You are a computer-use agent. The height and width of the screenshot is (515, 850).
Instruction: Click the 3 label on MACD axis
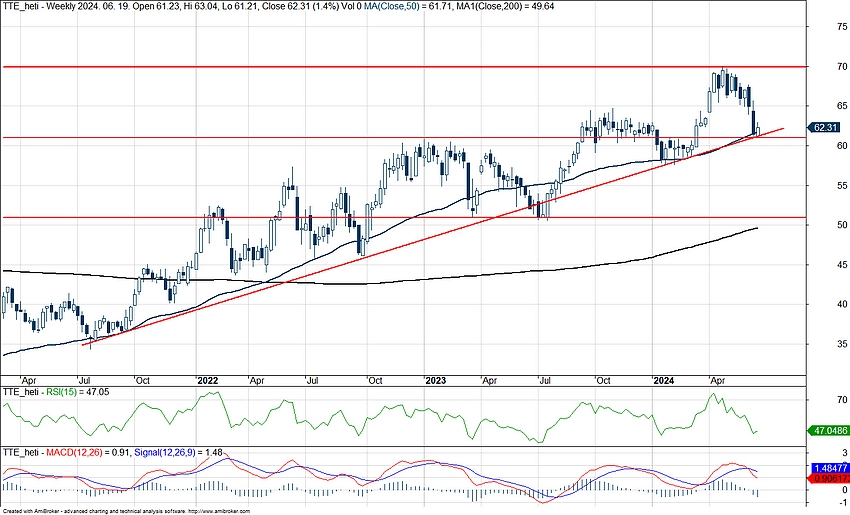[845, 453]
